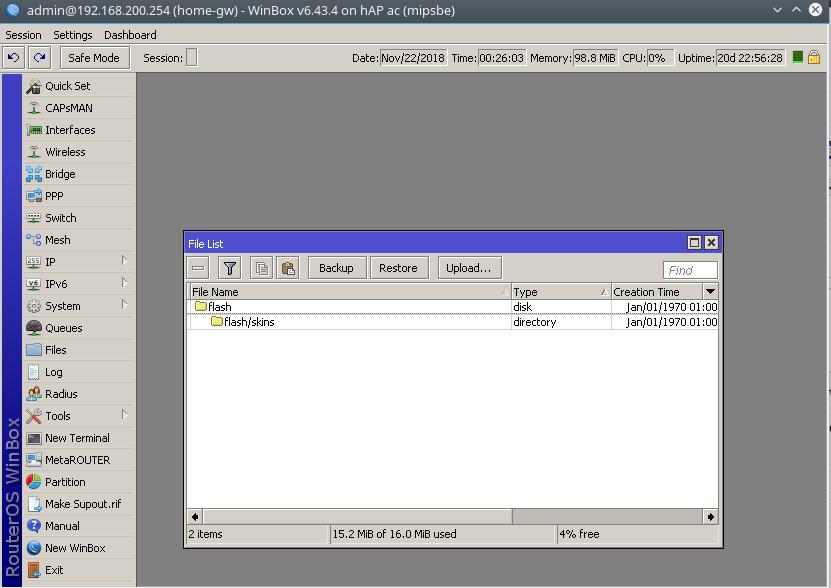Maximize the File List window
Image resolution: width=831 pixels, height=588 pixels.
point(694,243)
